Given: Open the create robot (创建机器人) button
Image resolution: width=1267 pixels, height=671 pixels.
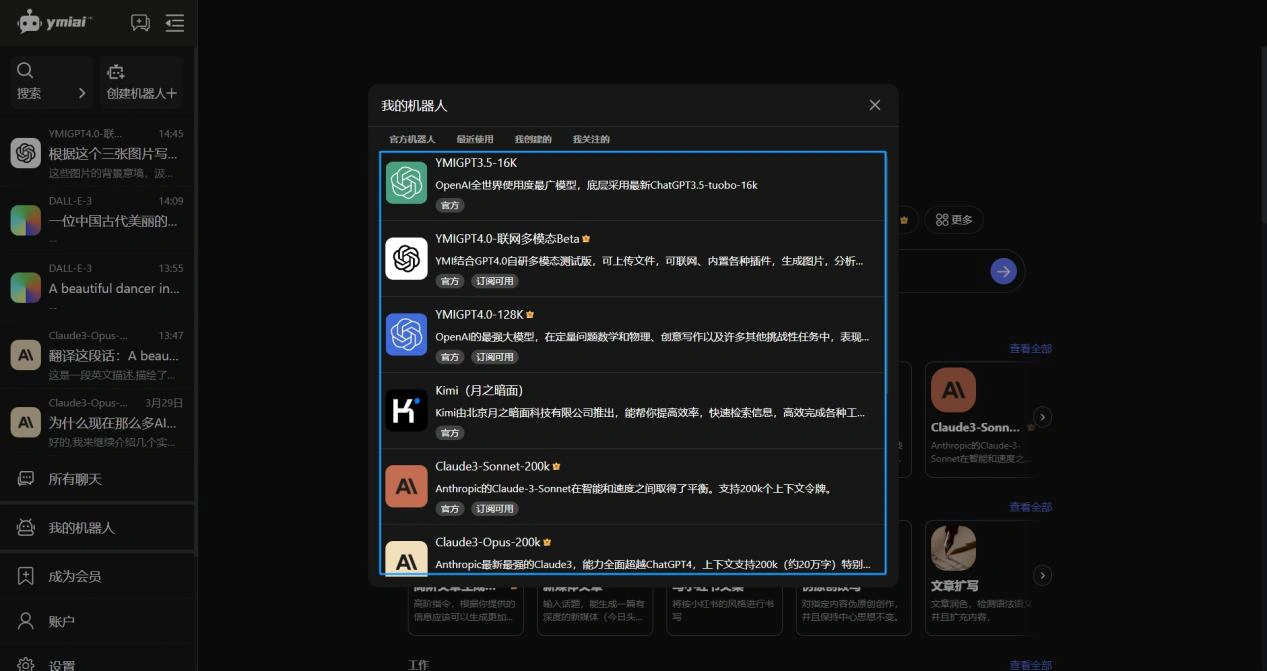Looking at the screenshot, I should coord(141,82).
